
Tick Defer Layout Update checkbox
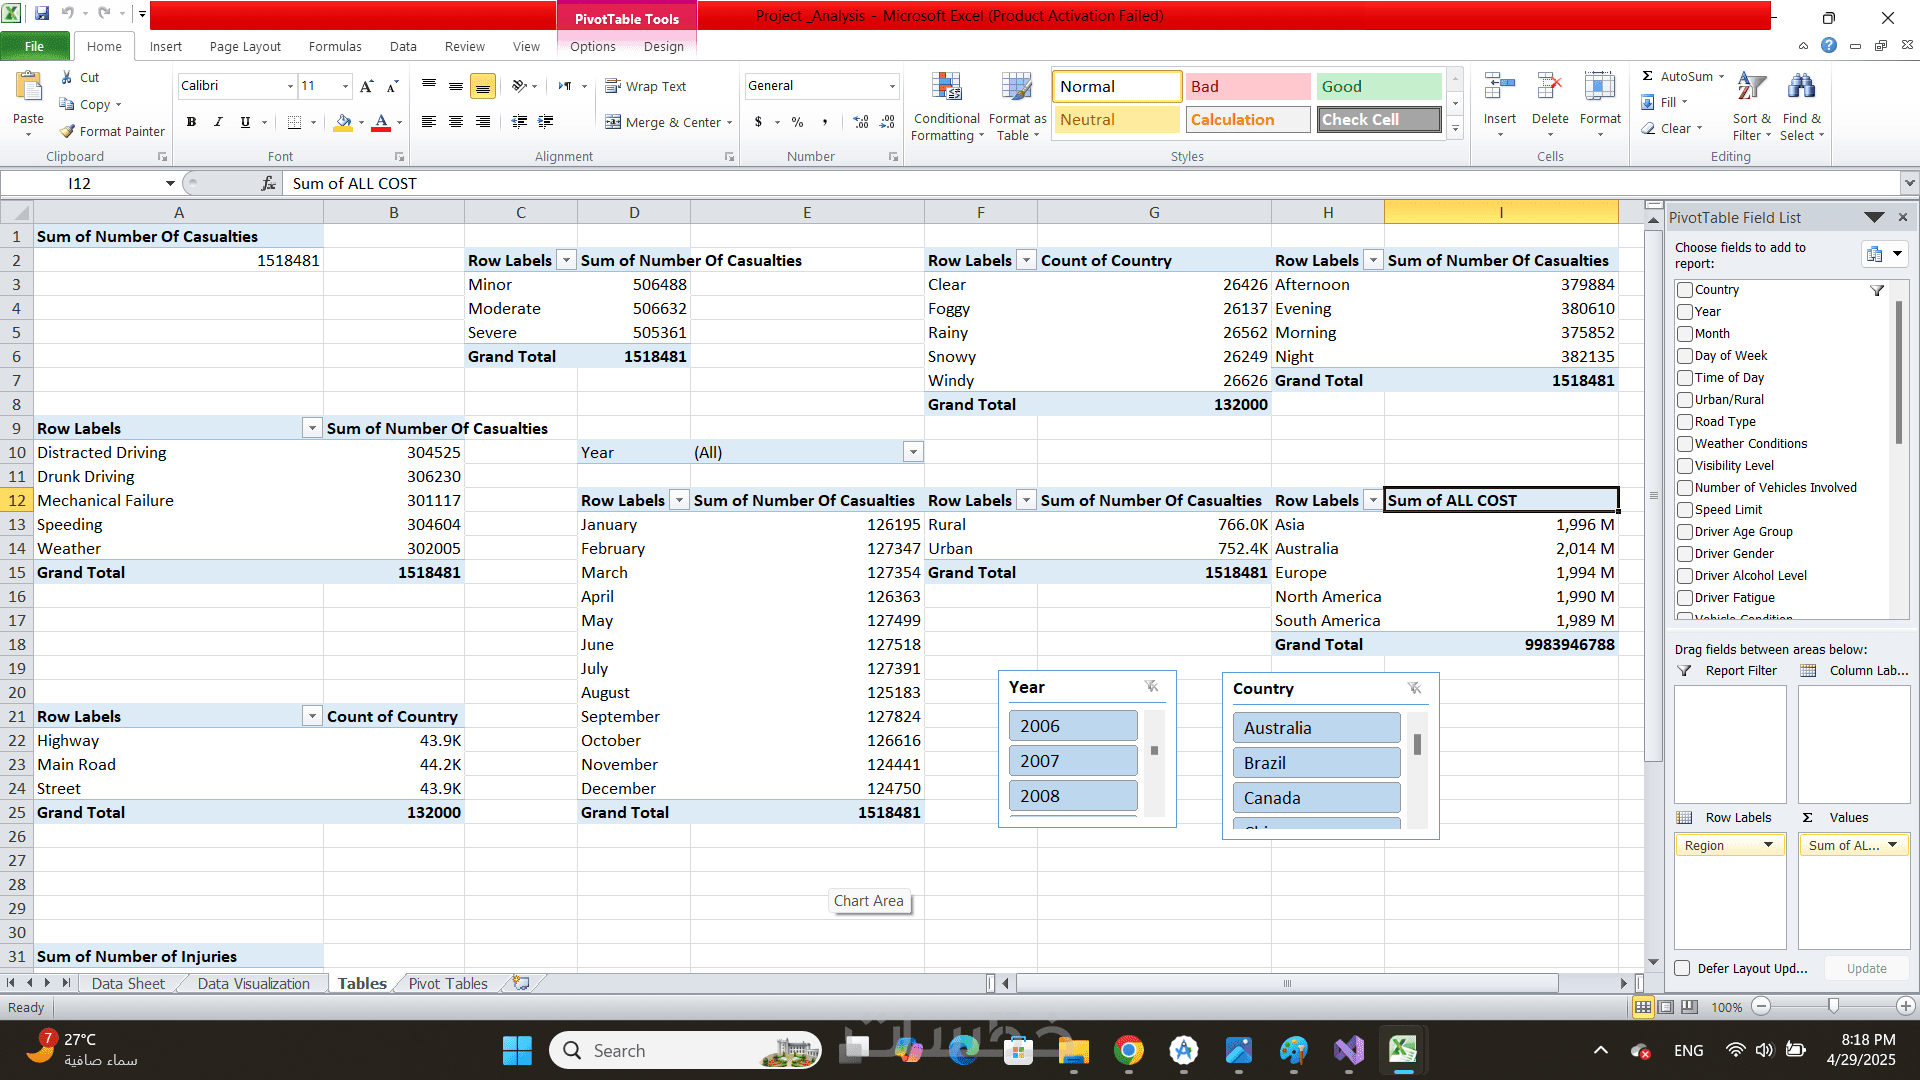pos(1683,968)
